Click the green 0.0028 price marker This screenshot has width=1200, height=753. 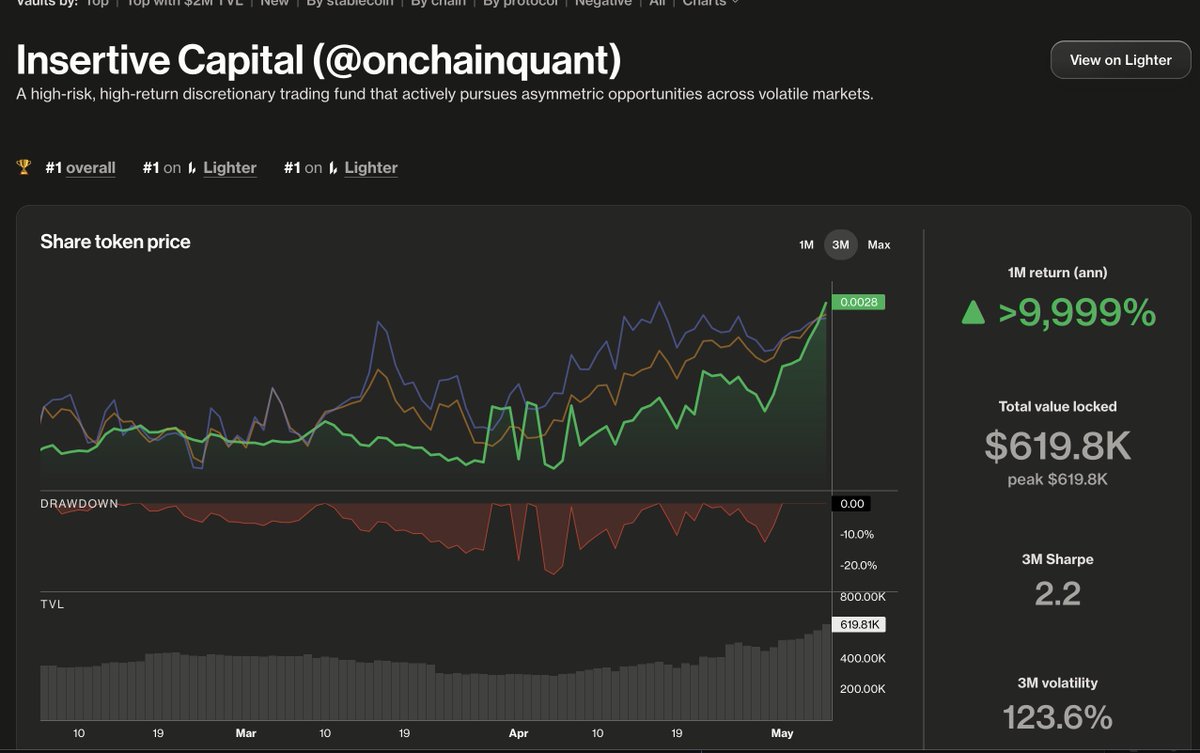click(x=859, y=302)
